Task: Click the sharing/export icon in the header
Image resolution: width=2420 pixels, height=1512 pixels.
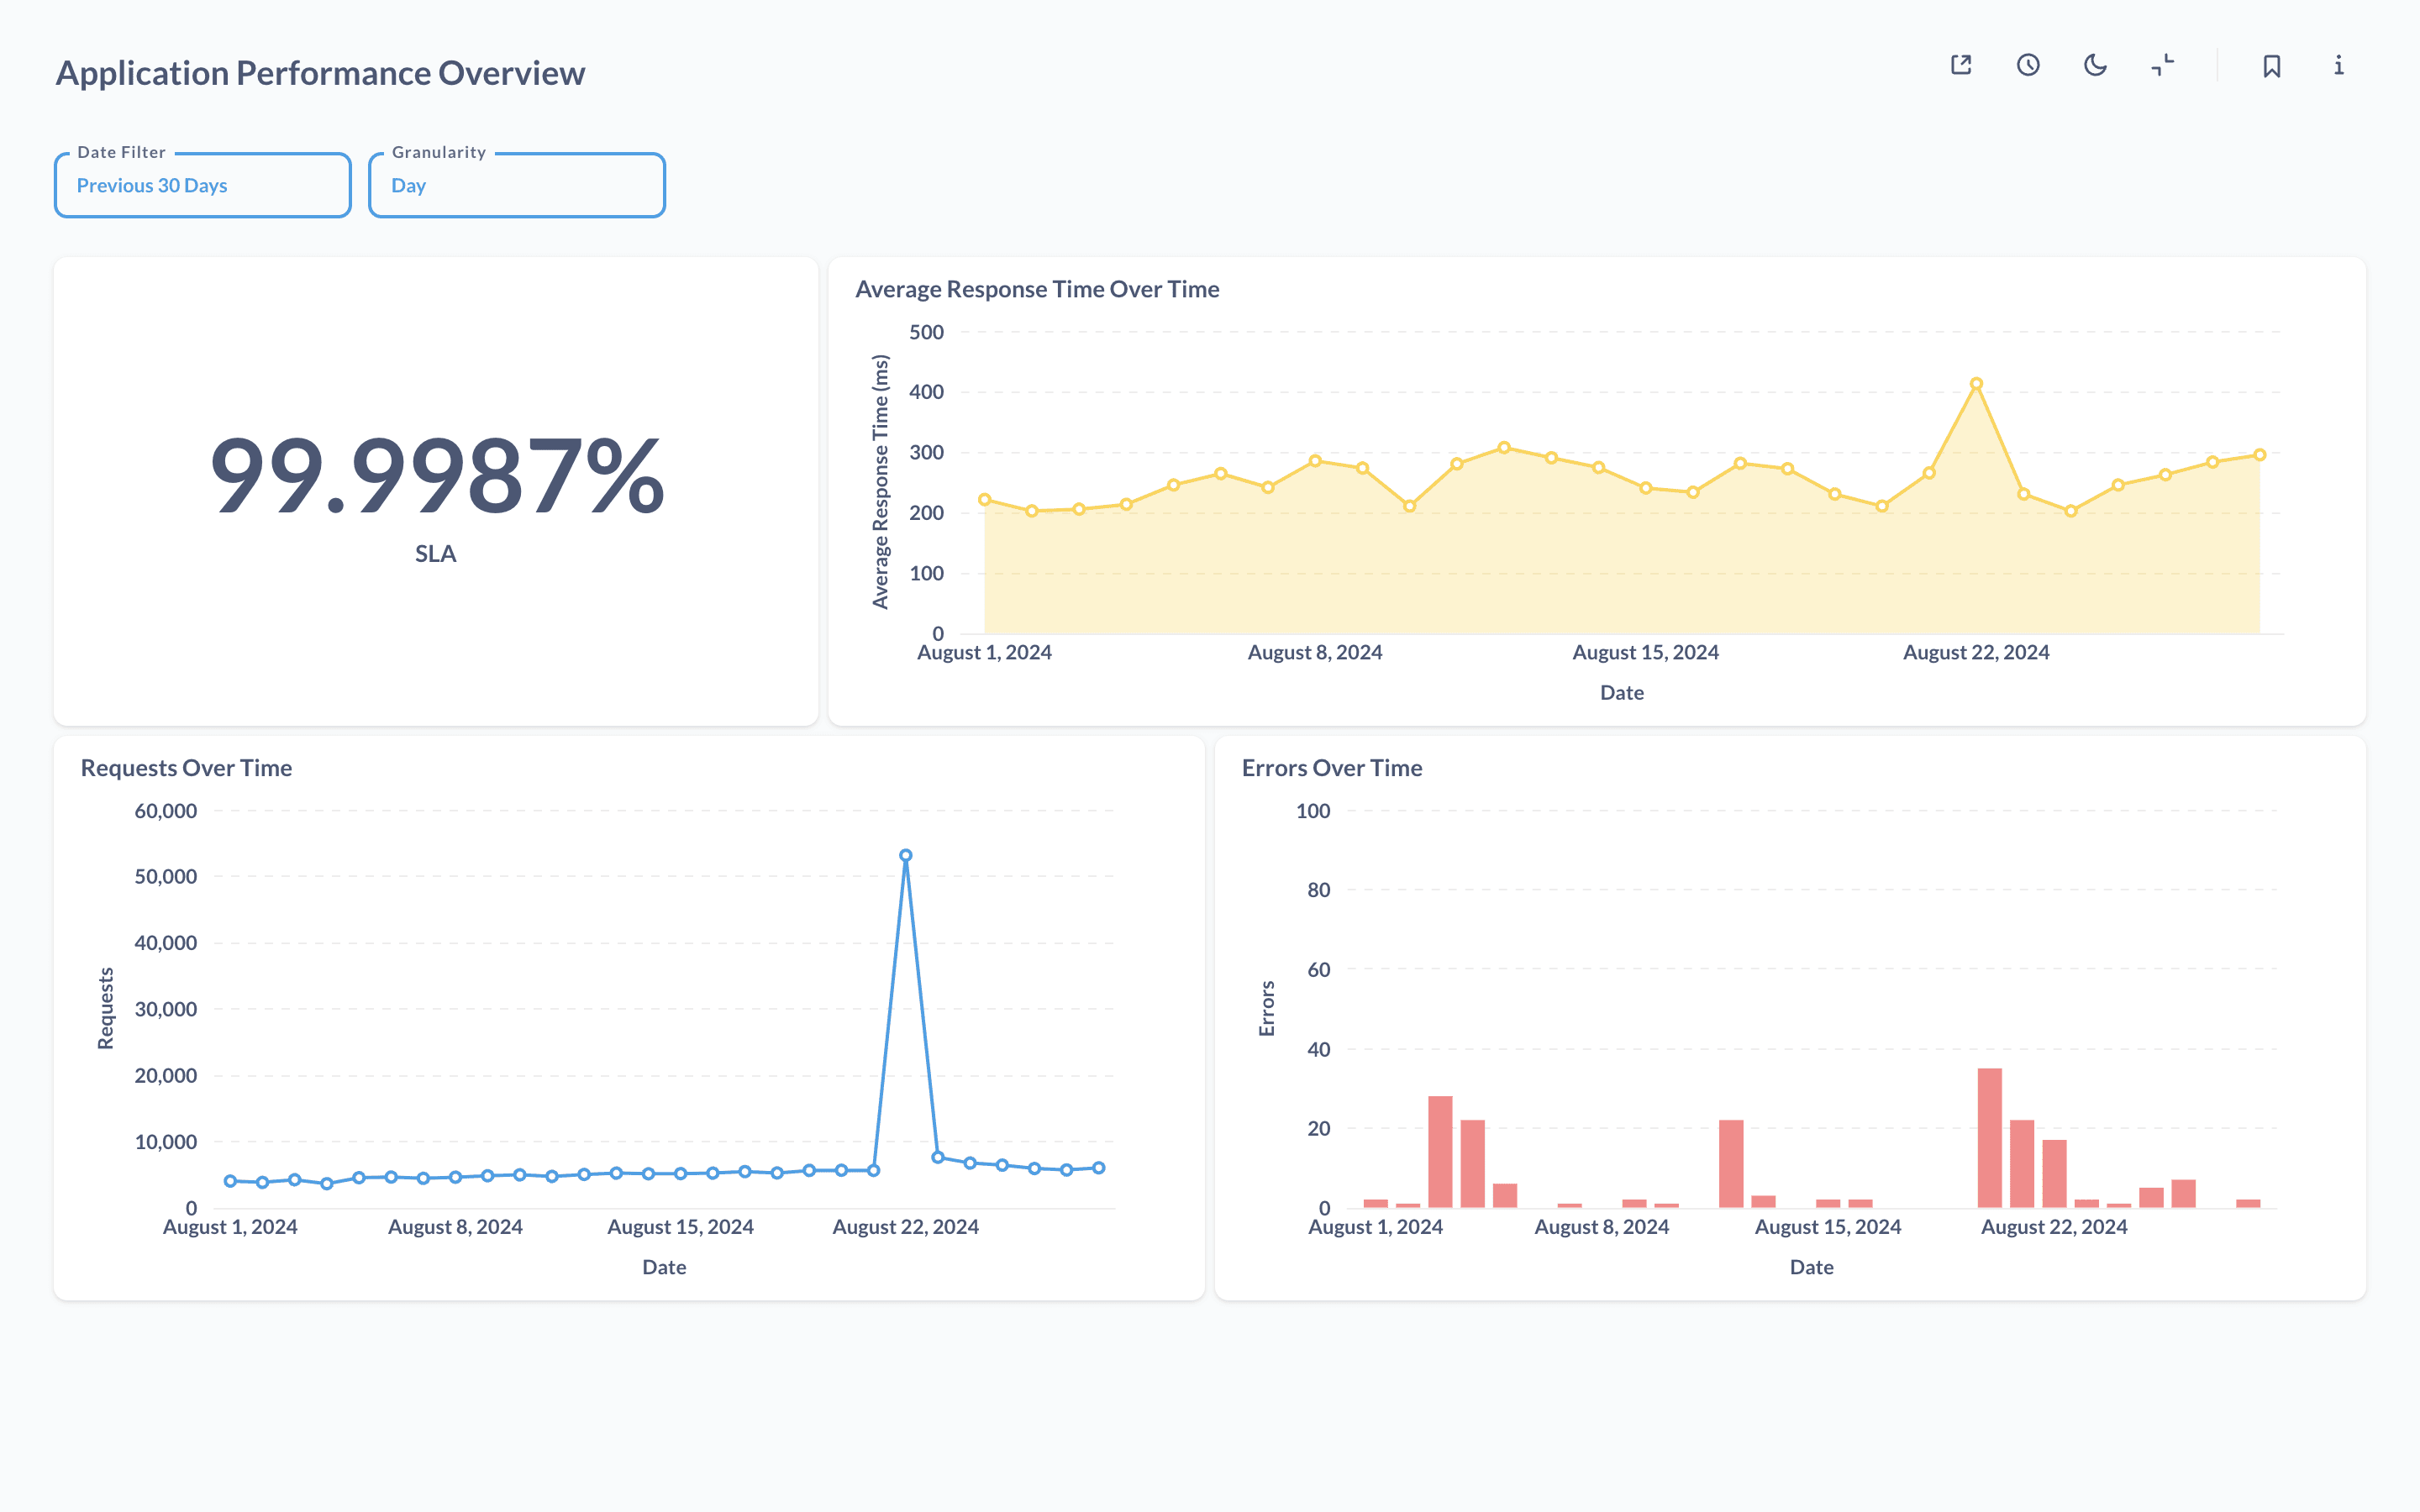Action: point(1961,65)
